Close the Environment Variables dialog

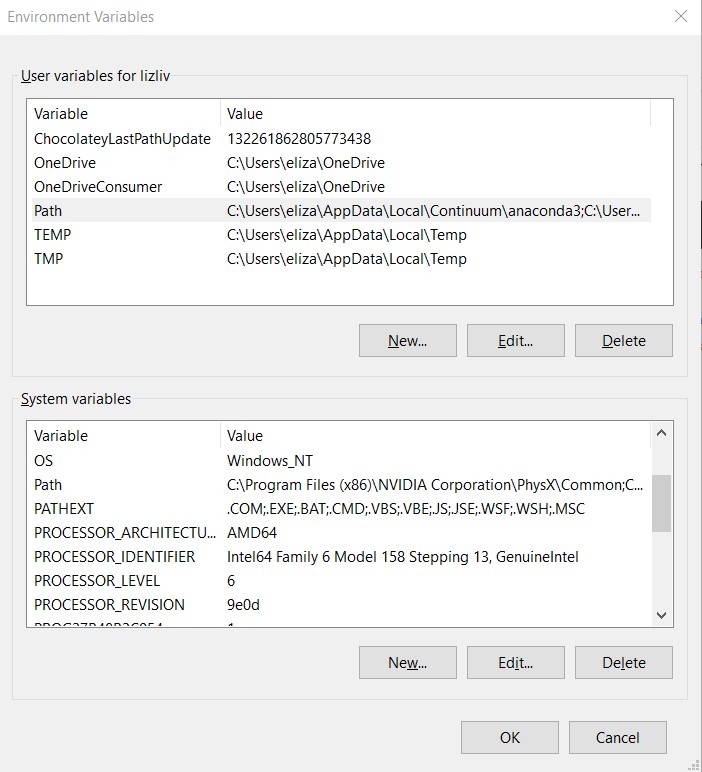pyautogui.click(x=681, y=17)
